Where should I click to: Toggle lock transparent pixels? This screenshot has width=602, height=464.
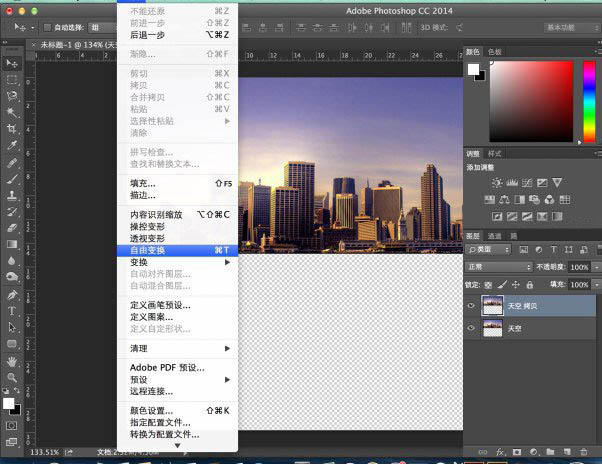coord(488,285)
